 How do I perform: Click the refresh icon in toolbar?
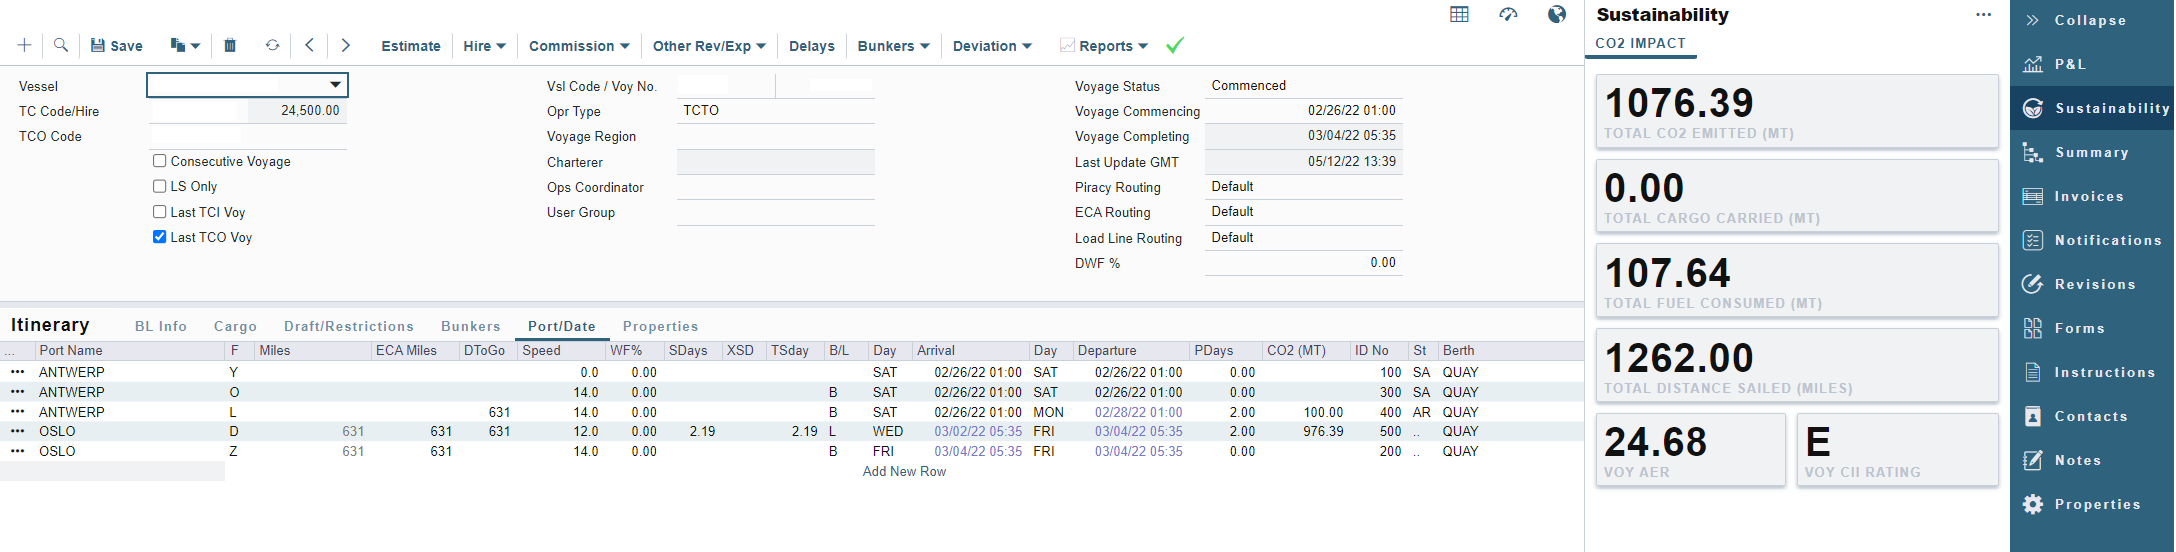click(272, 45)
